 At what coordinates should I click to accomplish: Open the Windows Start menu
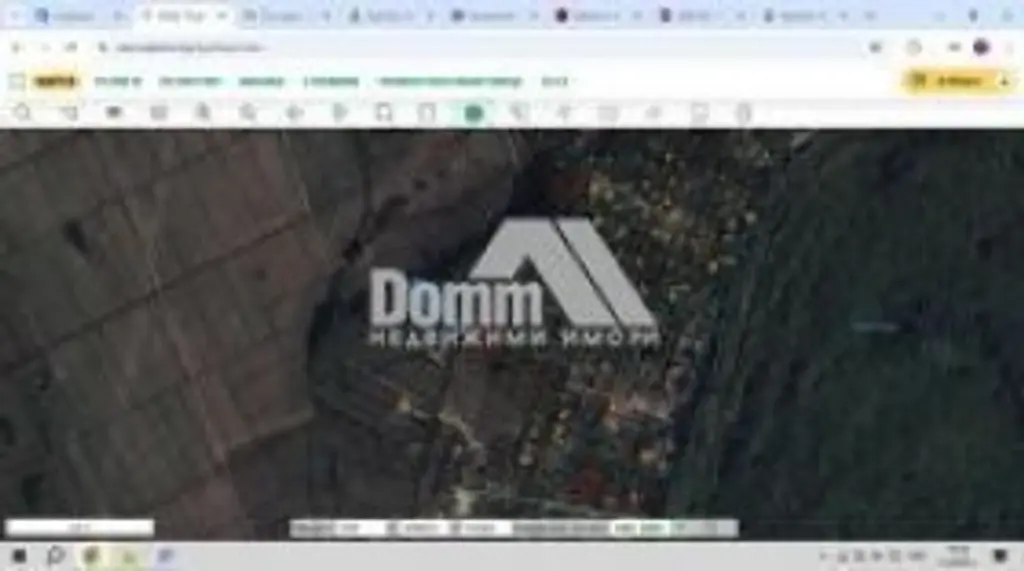pos(18,556)
